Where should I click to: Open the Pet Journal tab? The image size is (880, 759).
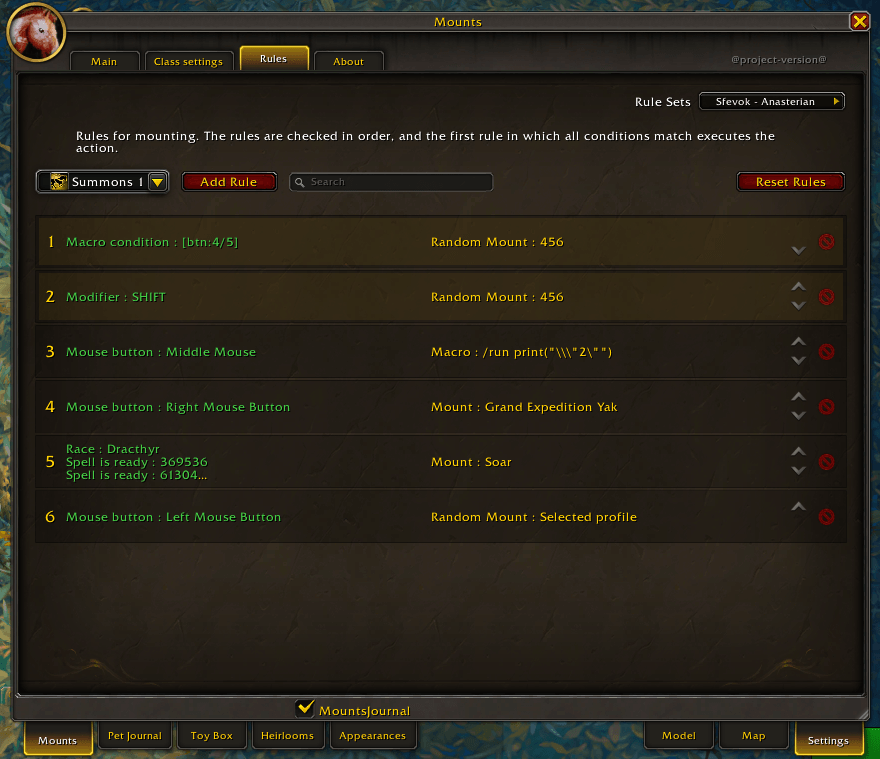[135, 735]
